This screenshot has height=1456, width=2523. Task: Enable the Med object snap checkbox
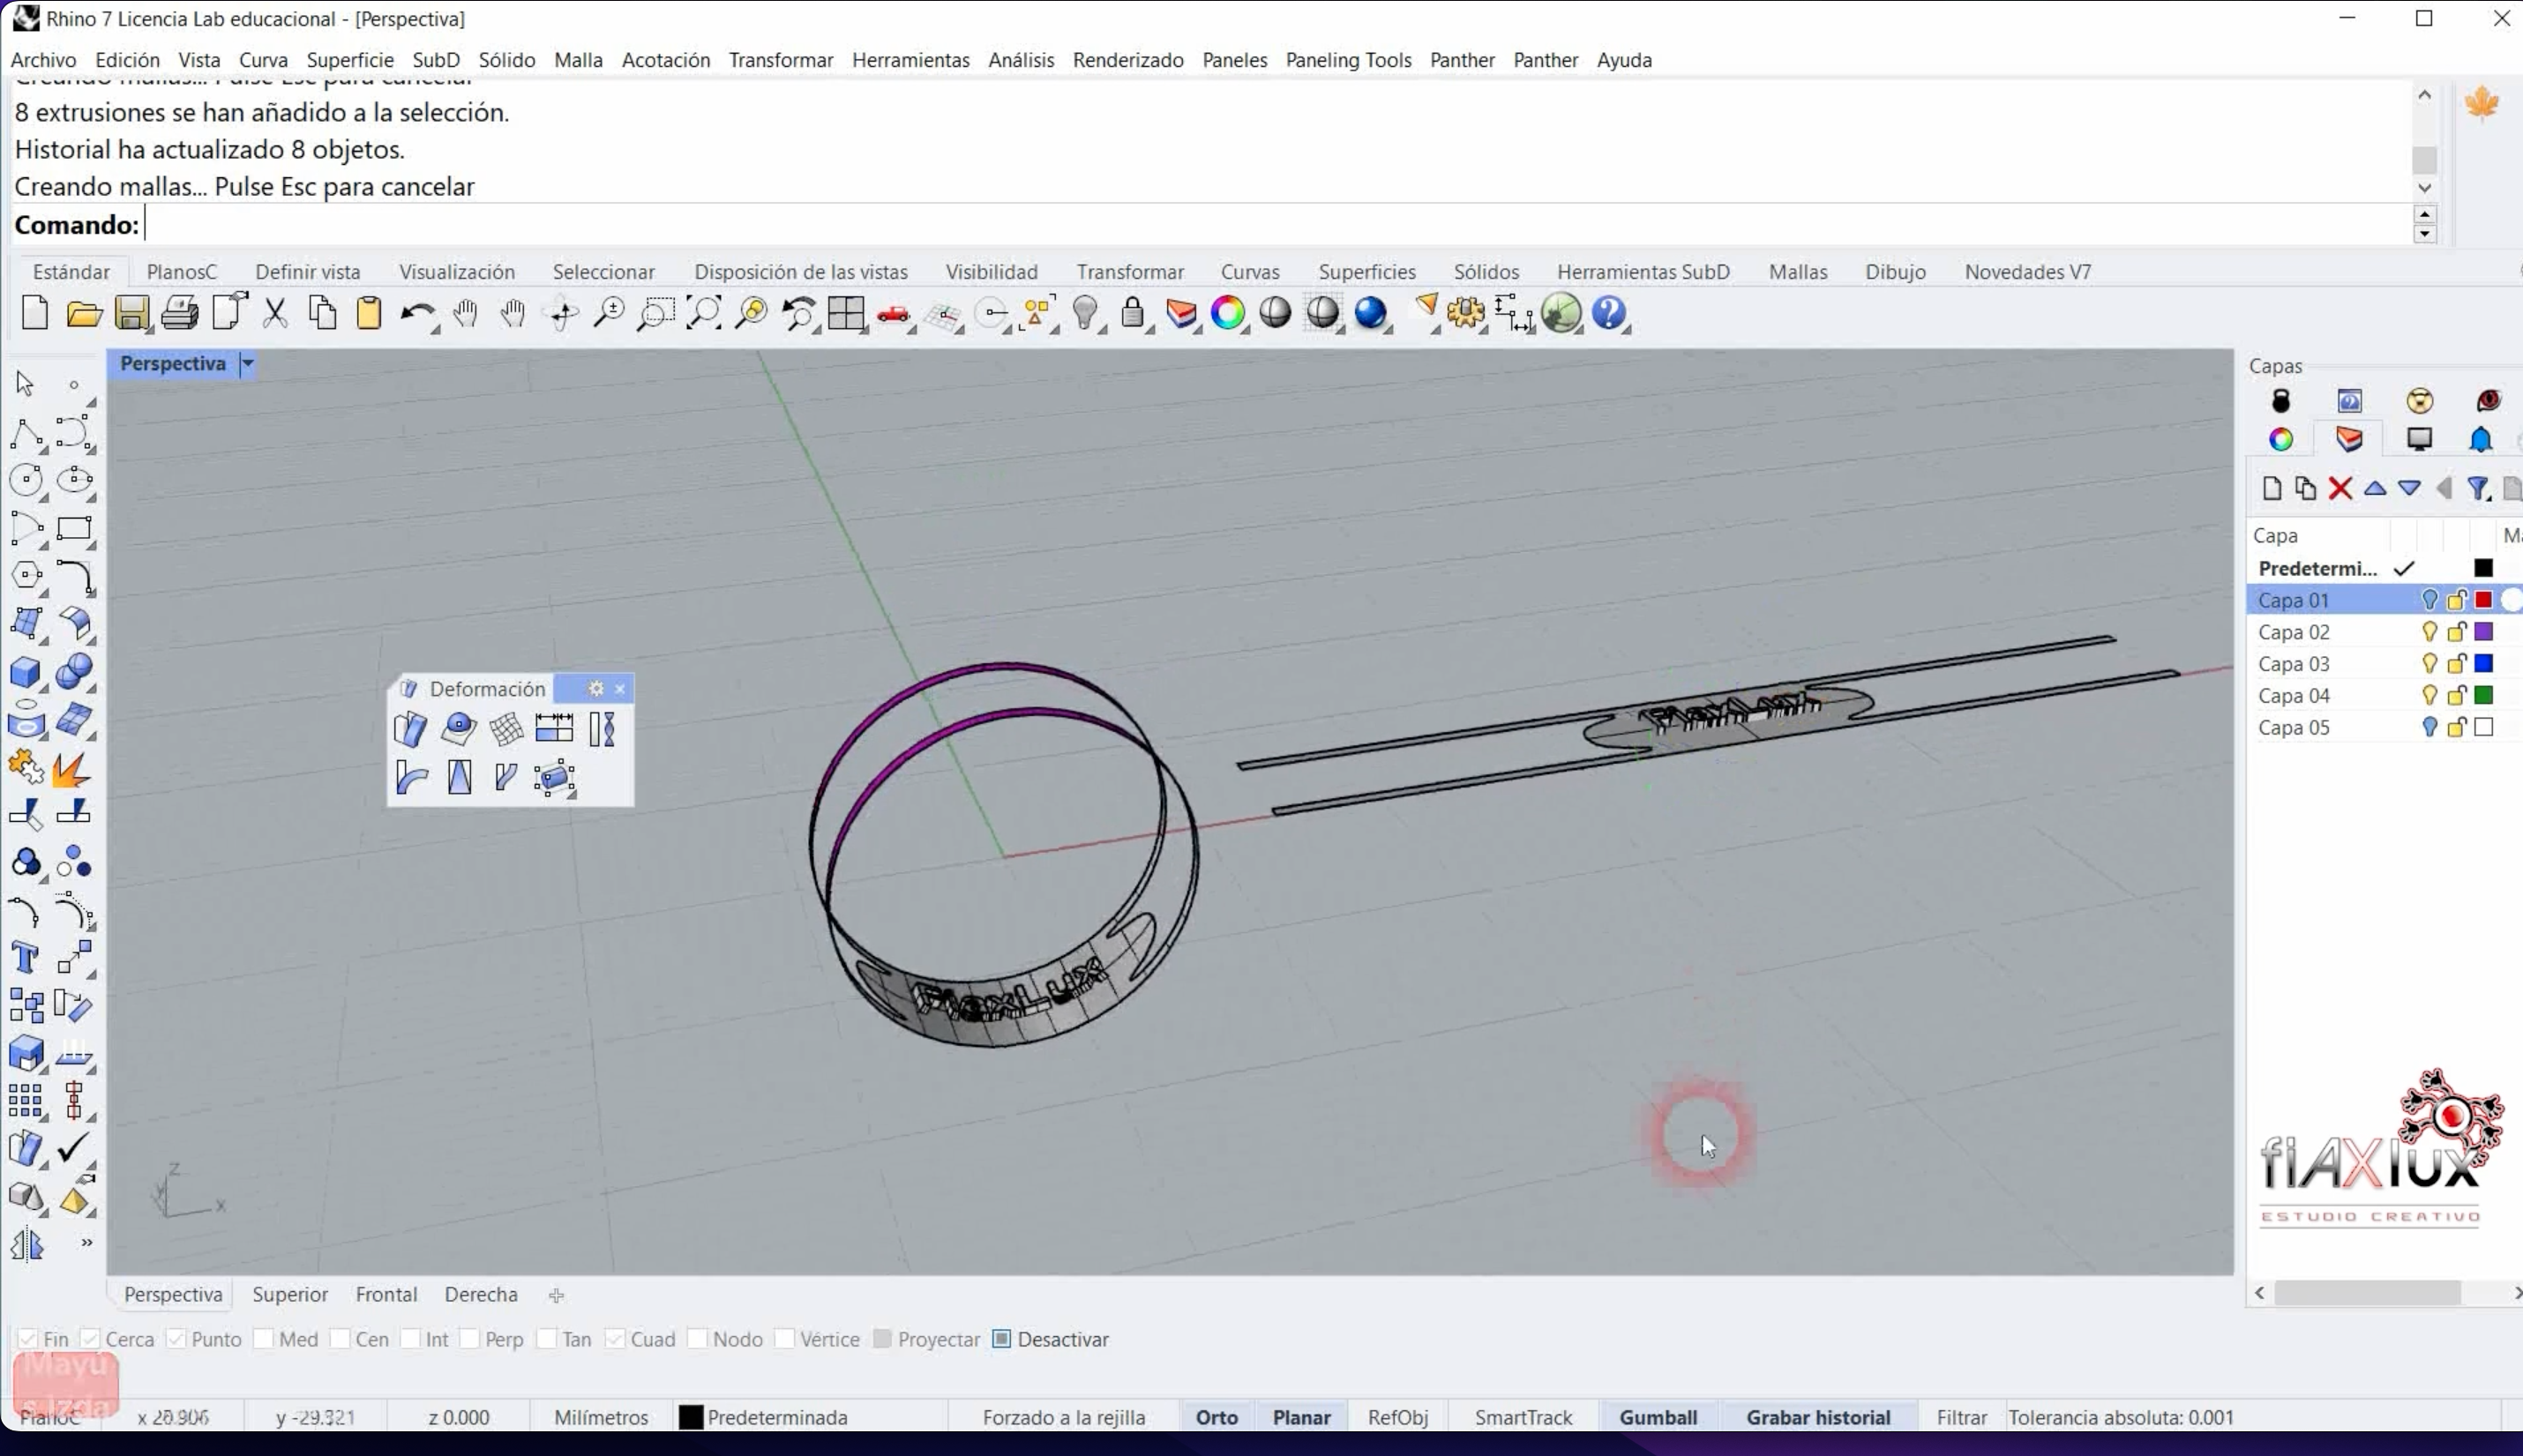[x=264, y=1339]
